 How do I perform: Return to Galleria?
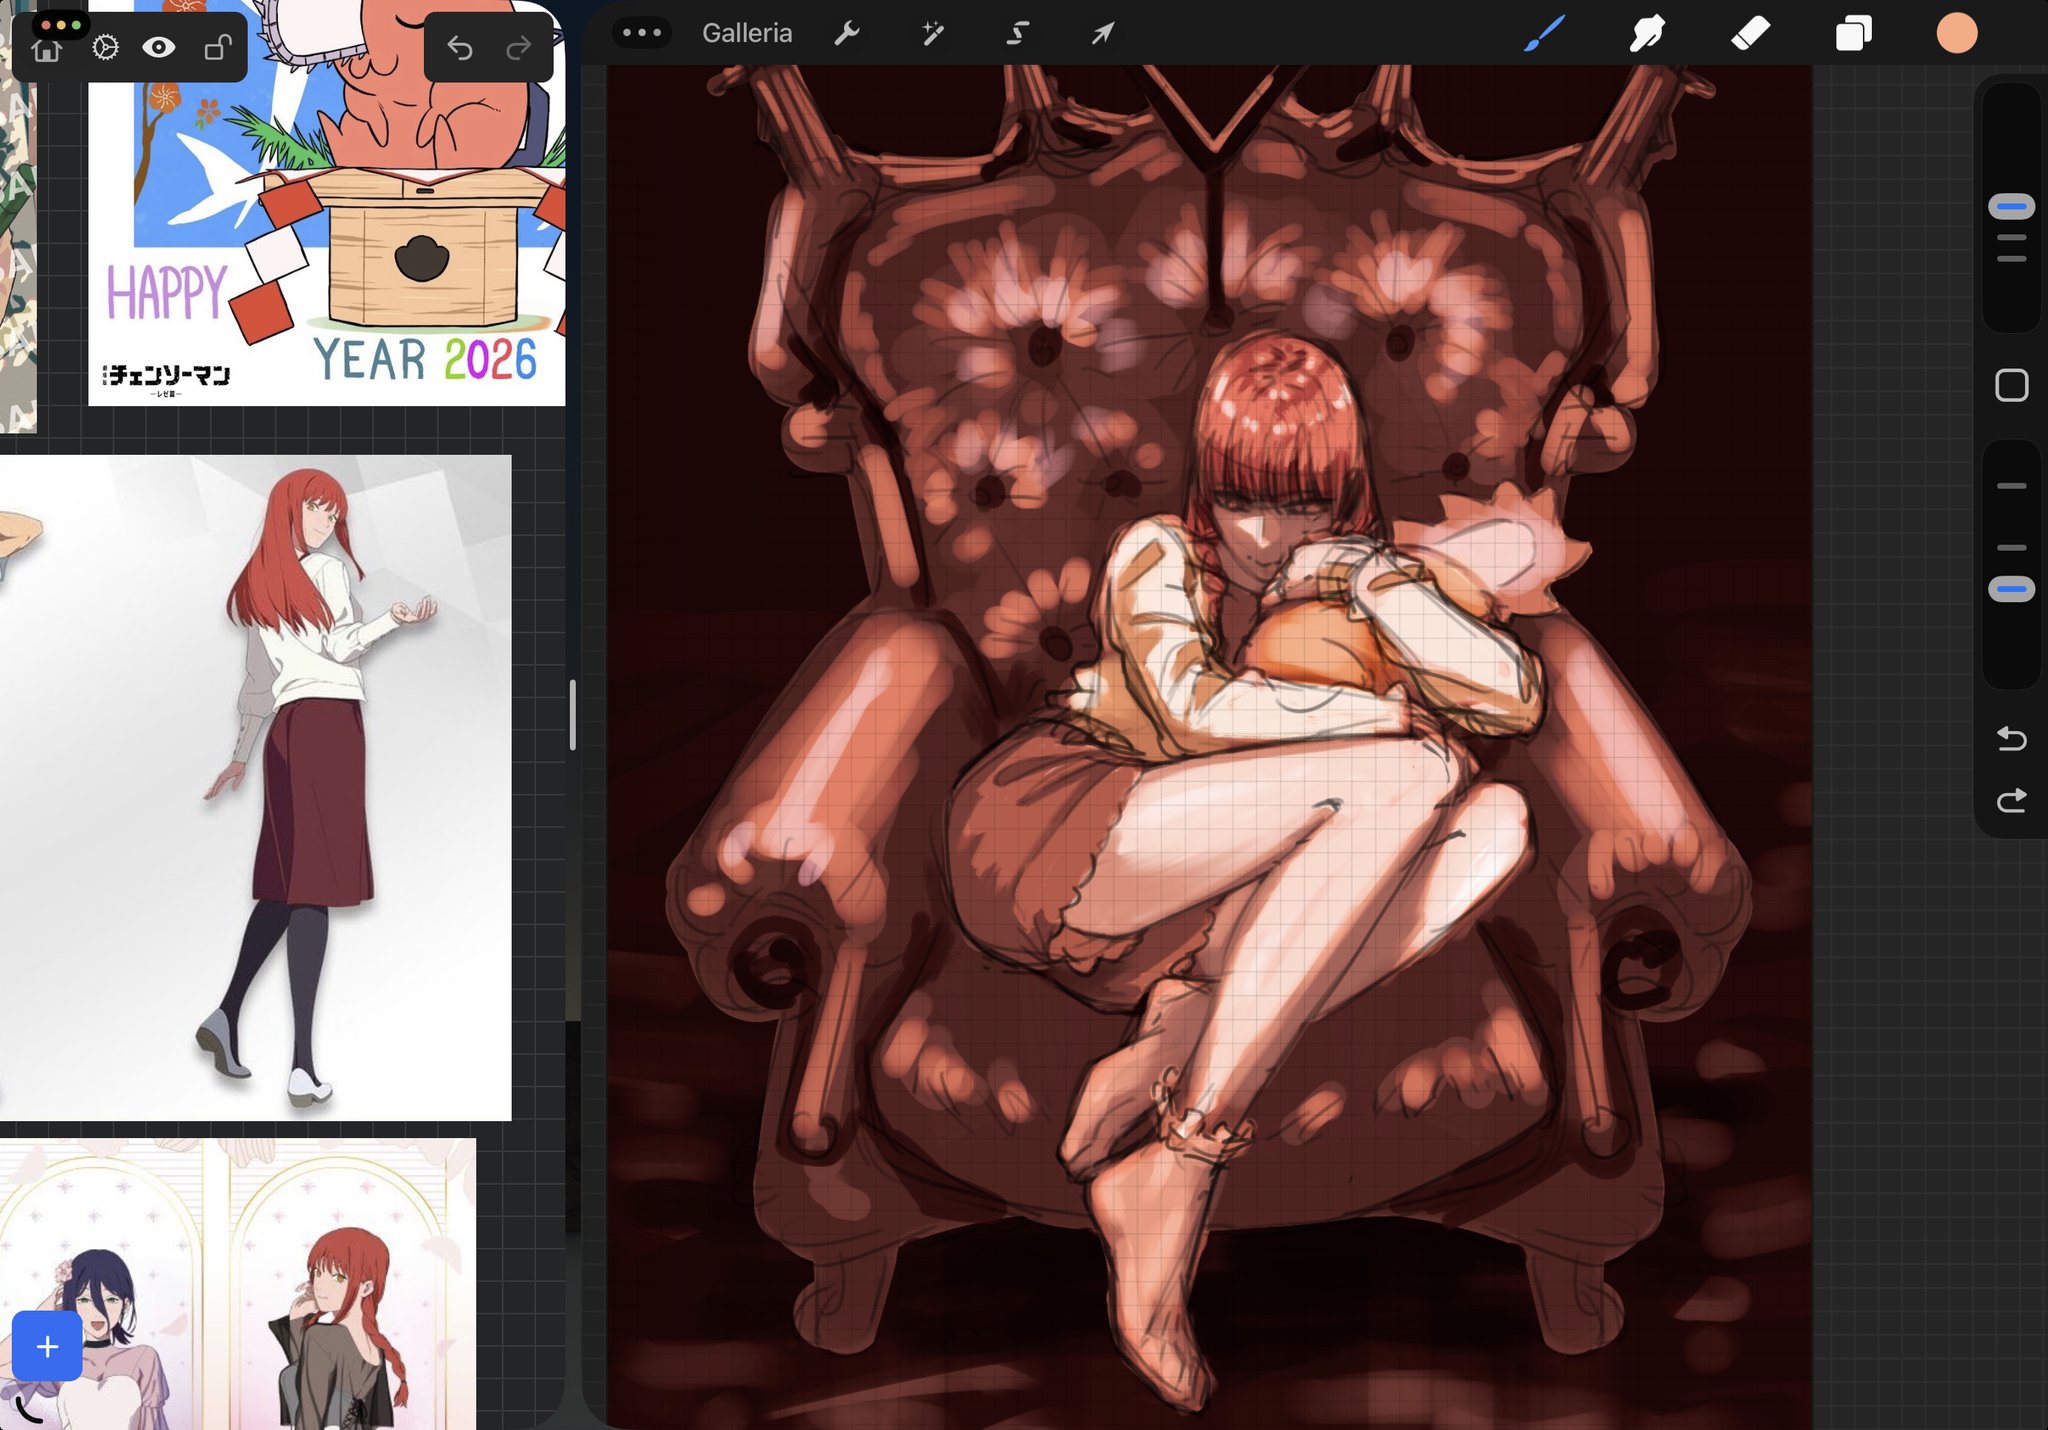(x=746, y=33)
